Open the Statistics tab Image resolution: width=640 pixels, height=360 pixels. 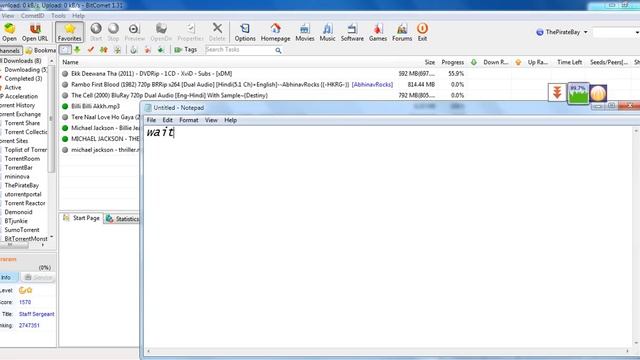pyautogui.click(x=122, y=219)
